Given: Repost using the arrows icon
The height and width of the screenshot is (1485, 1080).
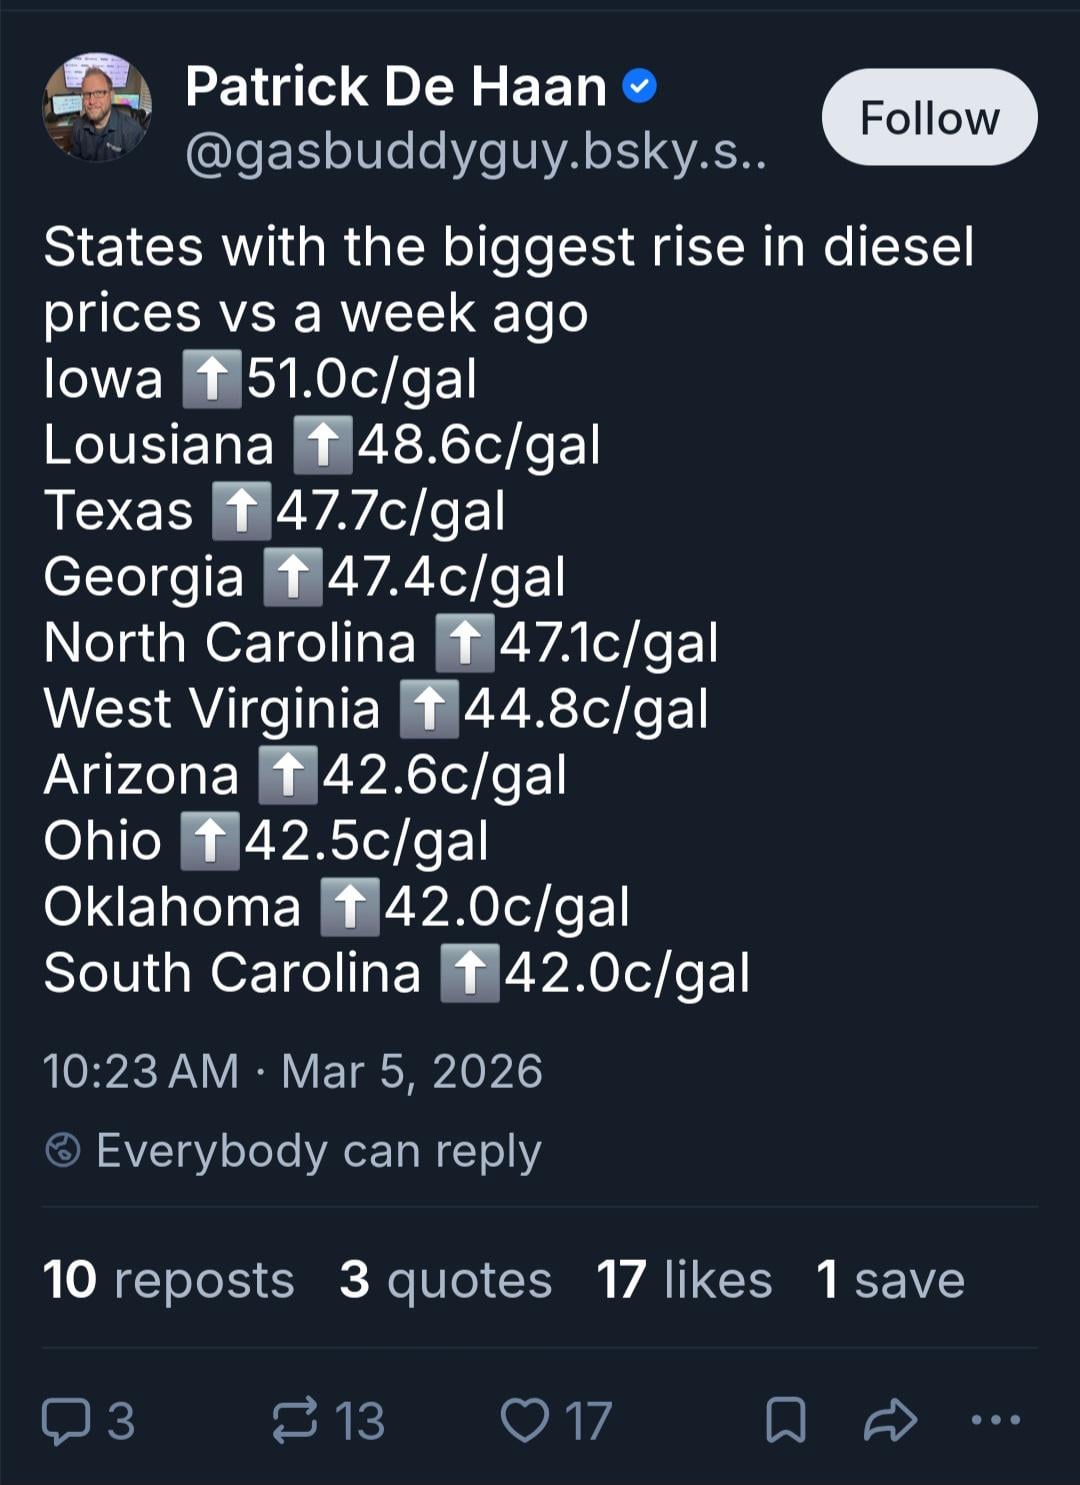Looking at the screenshot, I should [295, 1421].
